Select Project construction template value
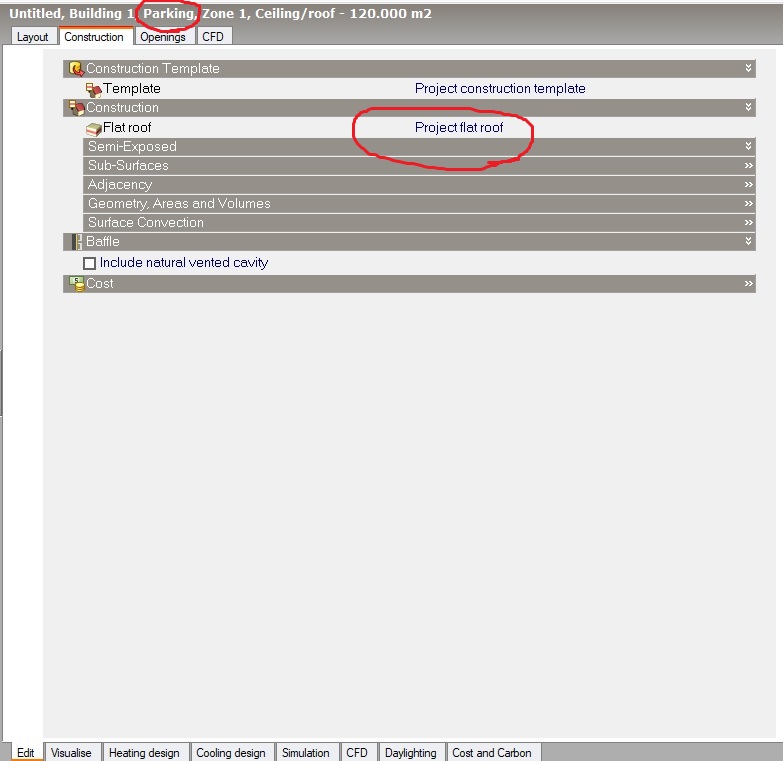 tap(500, 88)
